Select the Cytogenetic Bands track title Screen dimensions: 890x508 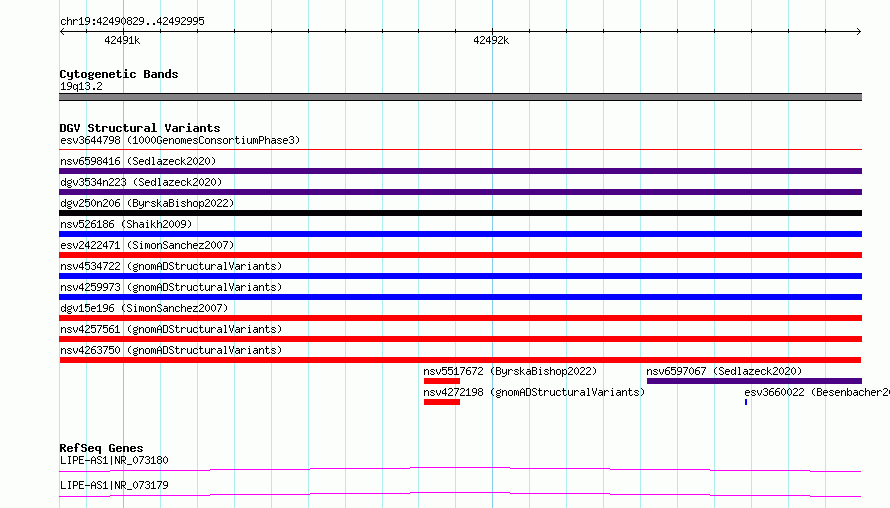click(x=119, y=74)
